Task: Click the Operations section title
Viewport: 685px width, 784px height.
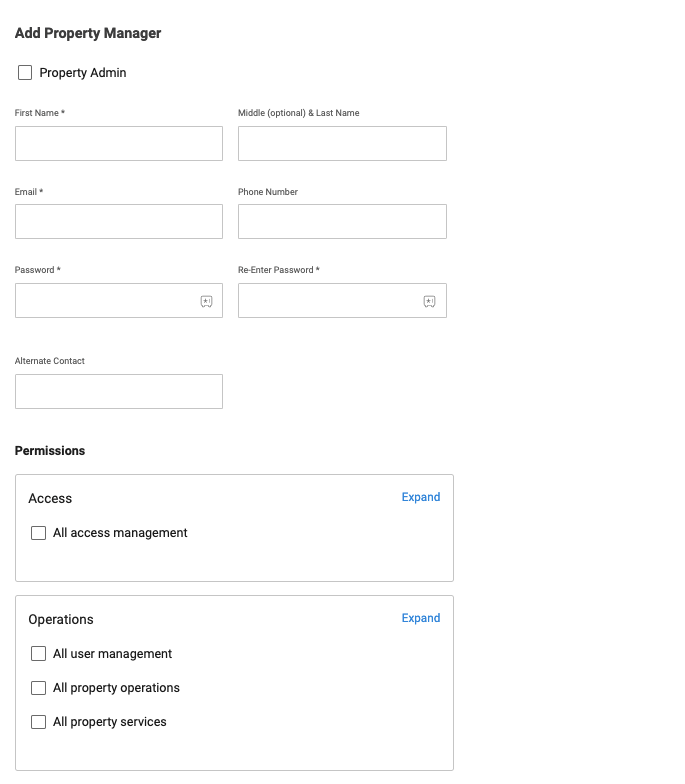Action: coord(61,619)
